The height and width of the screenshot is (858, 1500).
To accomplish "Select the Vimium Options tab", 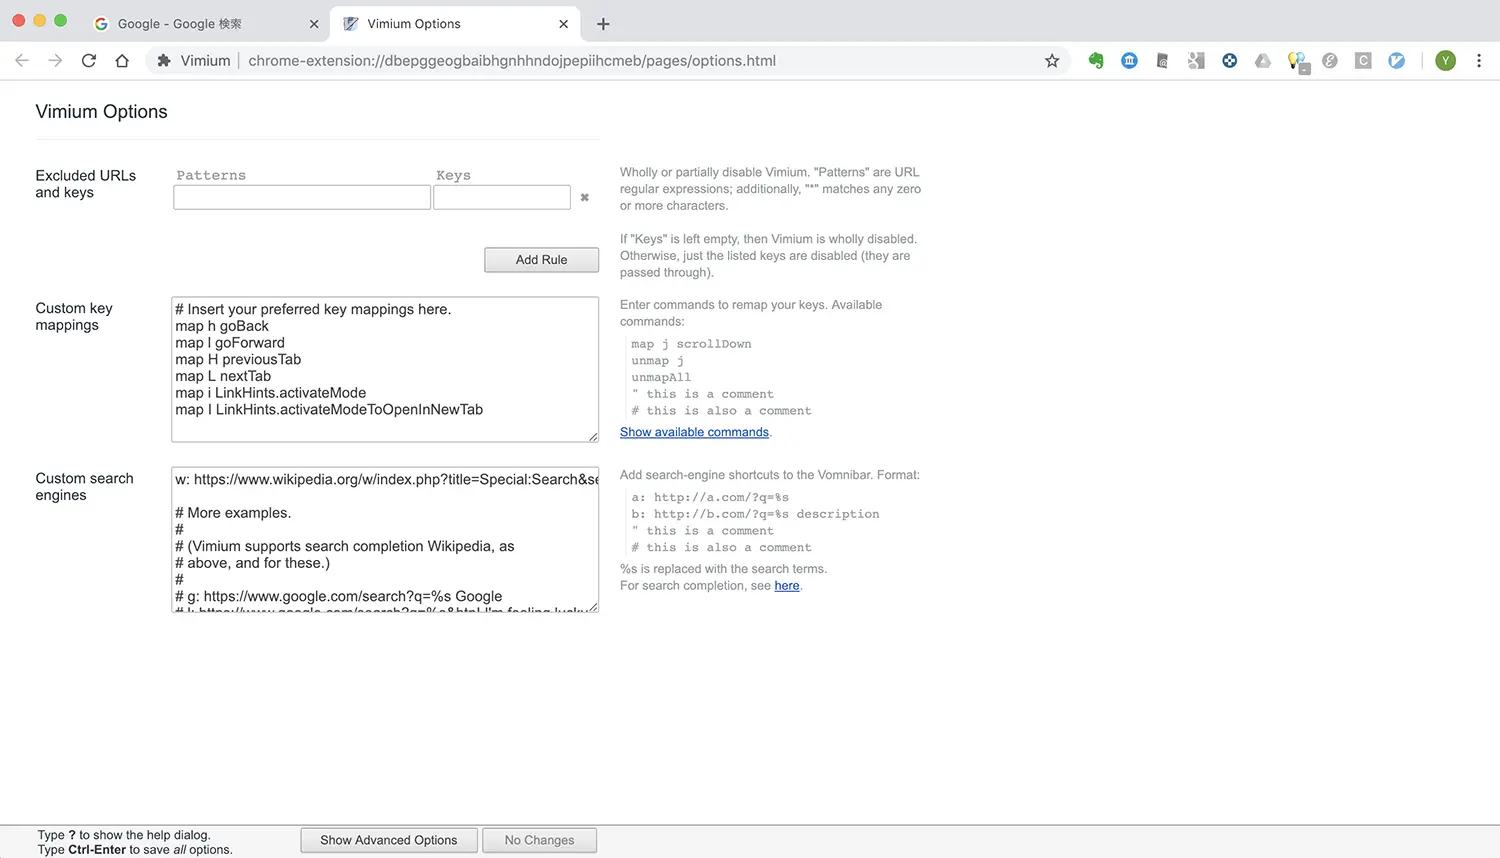I will 455,24.
